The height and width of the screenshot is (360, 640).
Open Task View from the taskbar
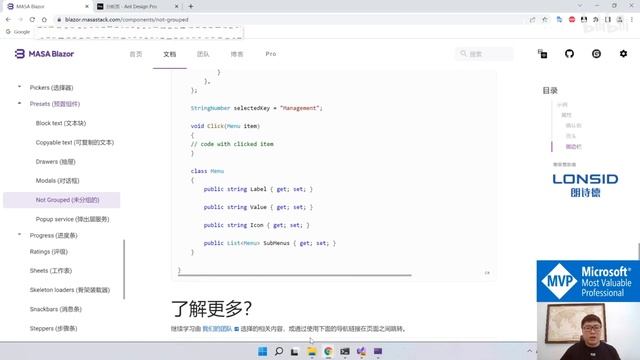pyautogui.click(x=295, y=351)
